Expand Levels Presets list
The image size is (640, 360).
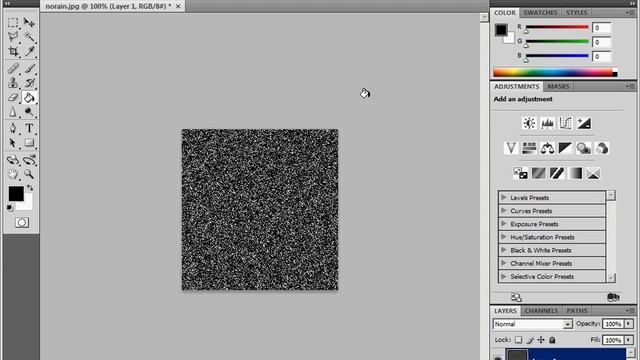pos(504,198)
